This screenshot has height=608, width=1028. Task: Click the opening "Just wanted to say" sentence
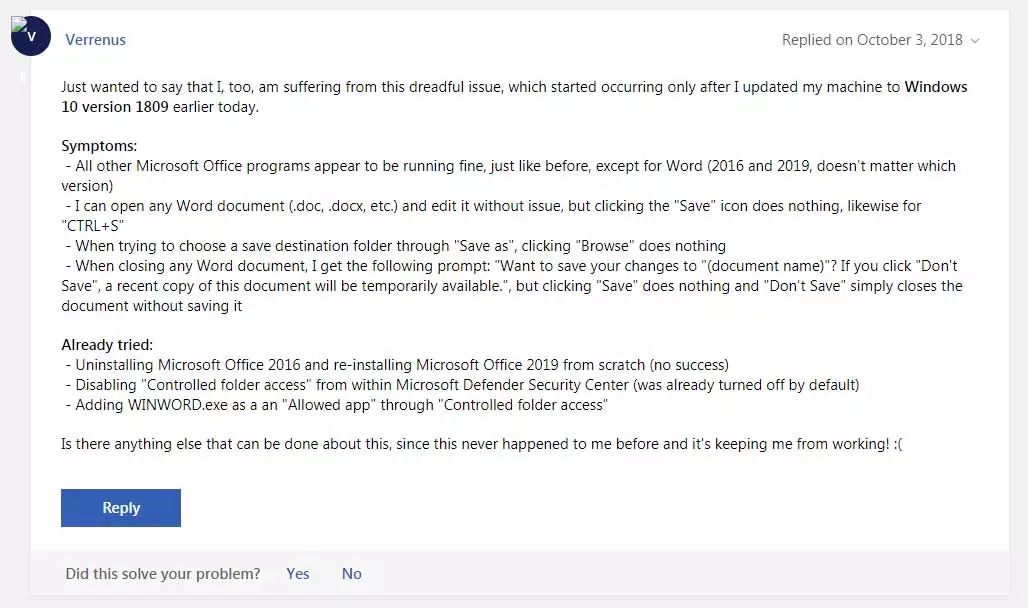click(480, 87)
